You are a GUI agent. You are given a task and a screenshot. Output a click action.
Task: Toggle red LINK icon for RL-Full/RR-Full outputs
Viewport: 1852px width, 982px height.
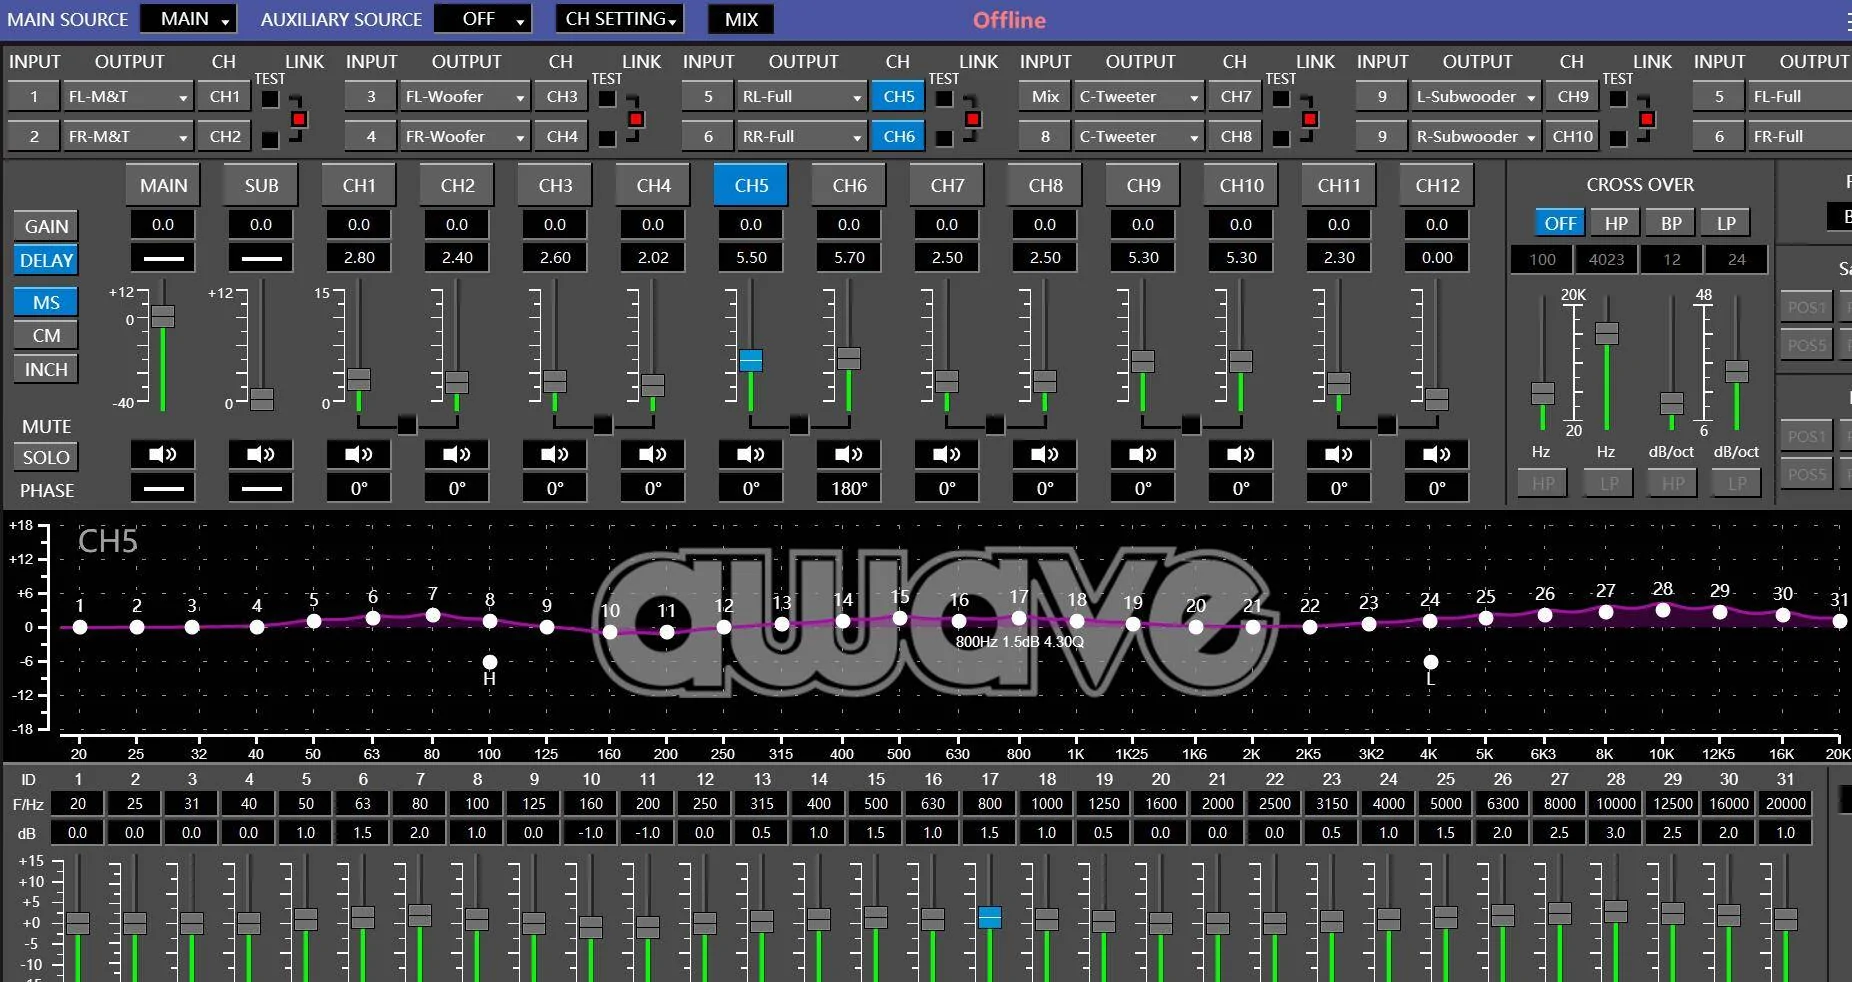pyautogui.click(x=972, y=119)
